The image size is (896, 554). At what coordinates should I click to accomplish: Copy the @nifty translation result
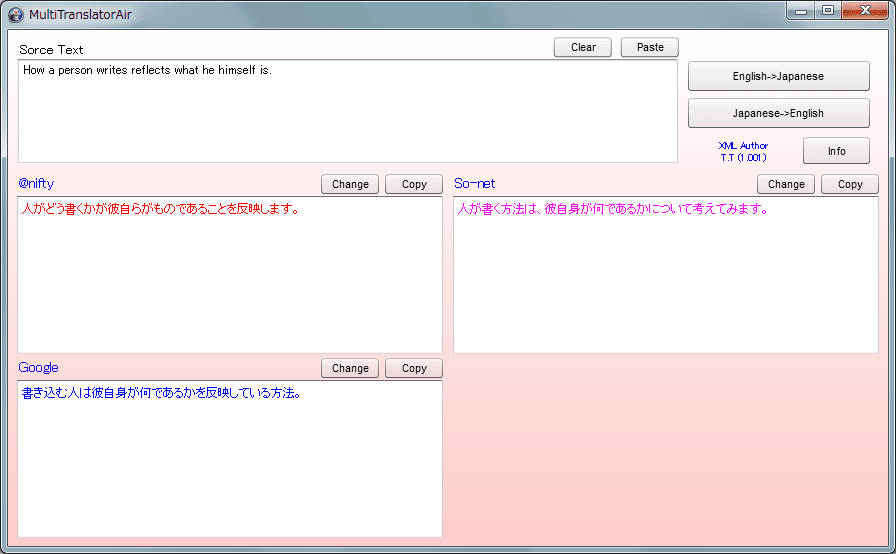pyautogui.click(x=414, y=184)
